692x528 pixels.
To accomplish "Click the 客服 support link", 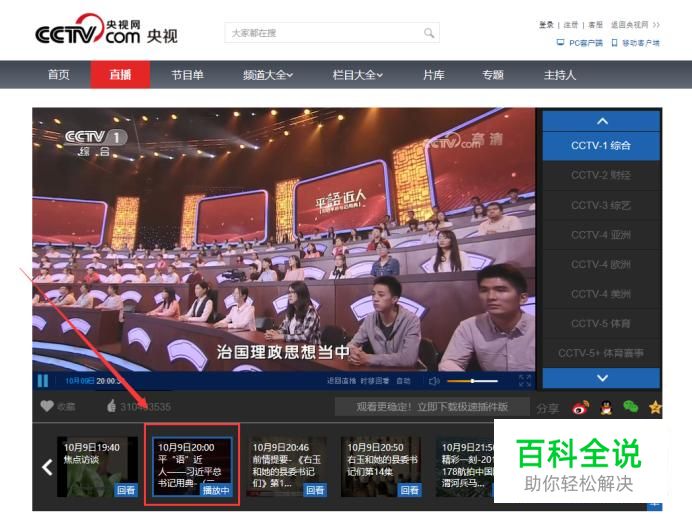I will click(x=595, y=25).
